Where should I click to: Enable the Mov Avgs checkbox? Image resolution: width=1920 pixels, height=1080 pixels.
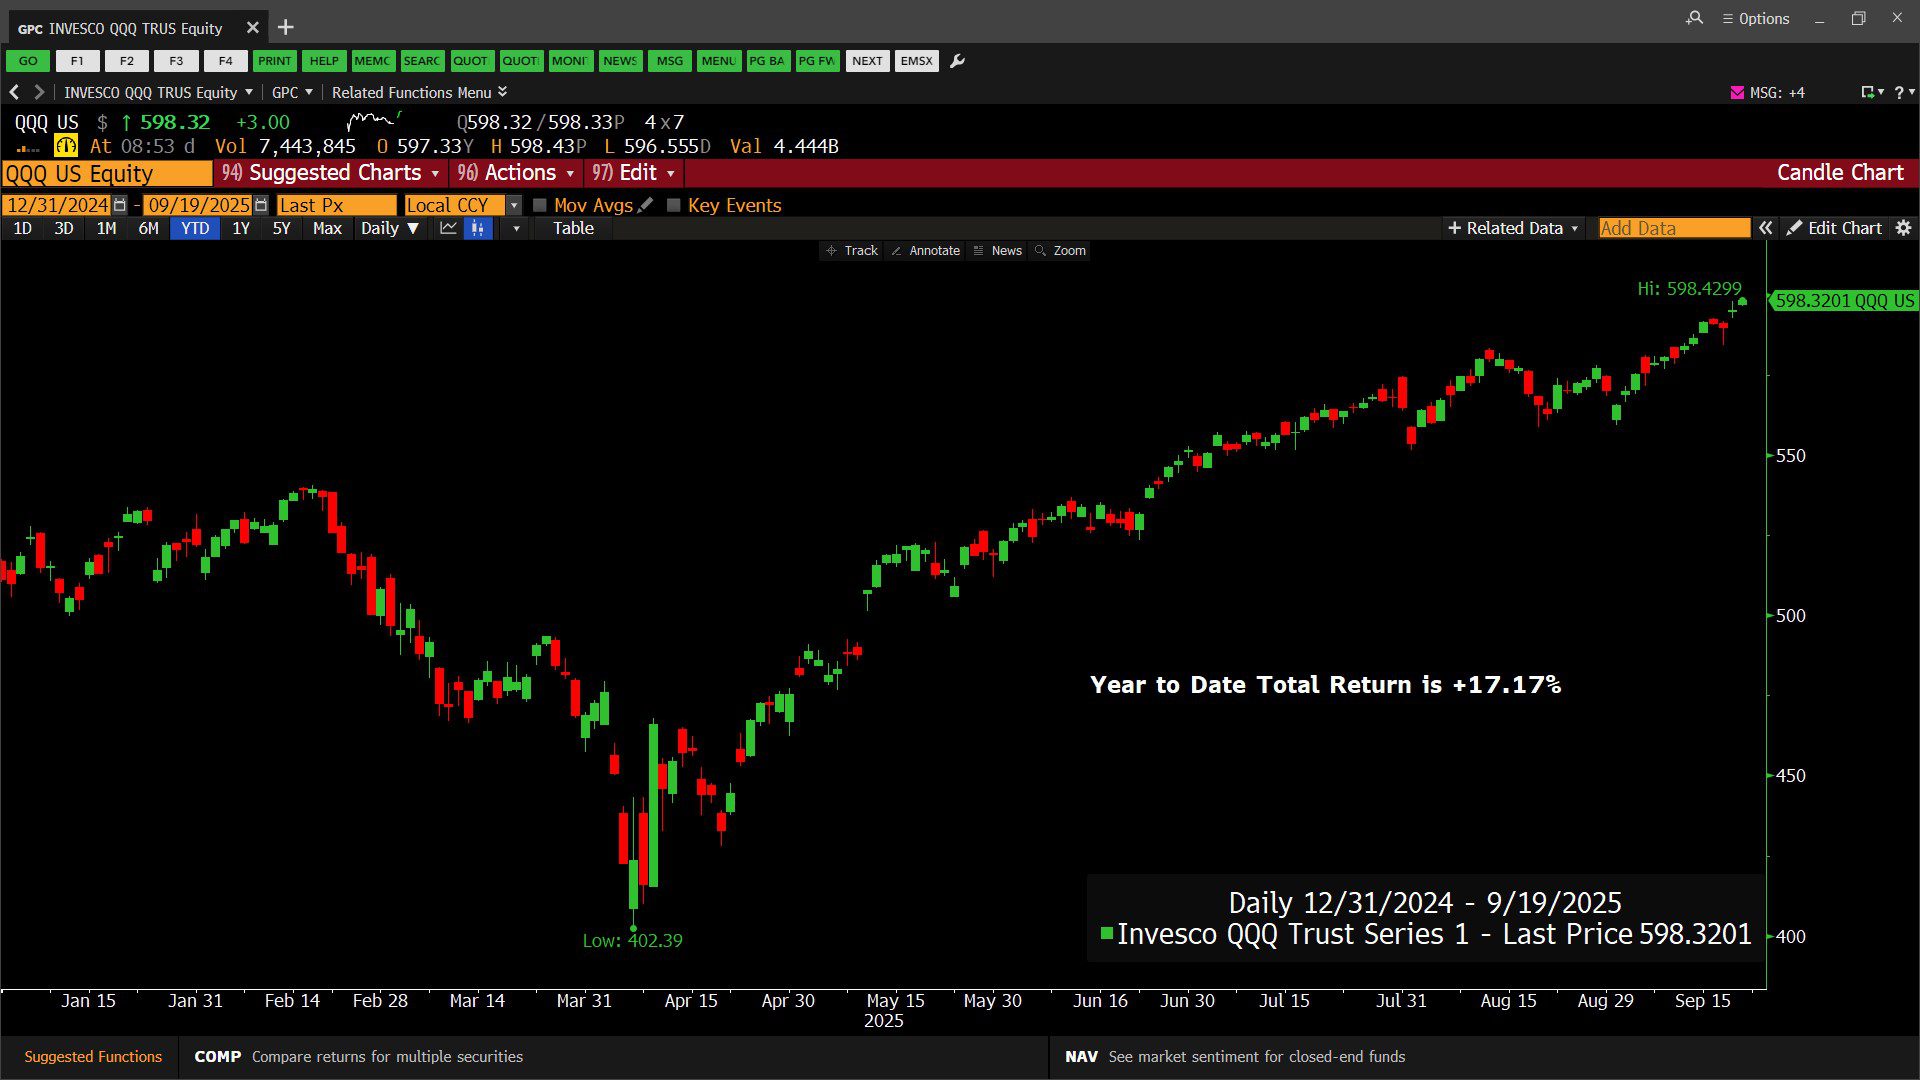pyautogui.click(x=540, y=205)
